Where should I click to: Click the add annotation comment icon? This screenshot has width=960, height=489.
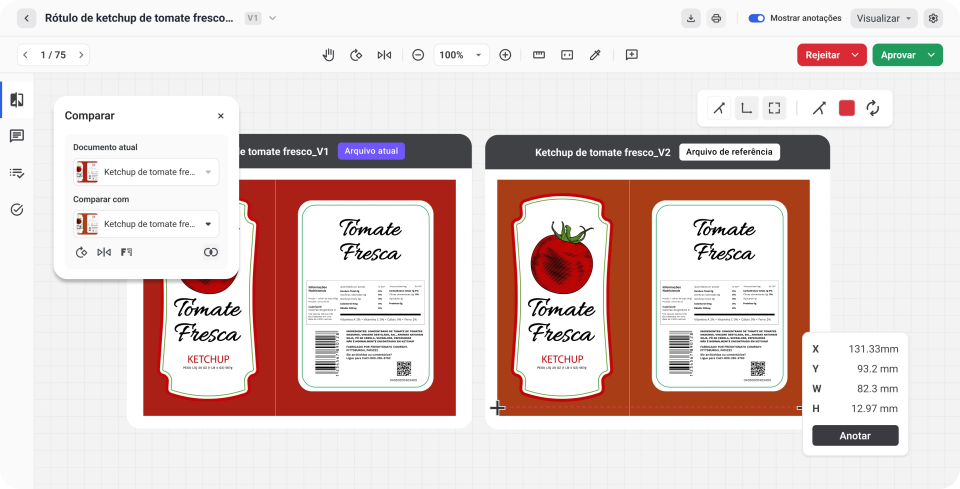pos(632,55)
